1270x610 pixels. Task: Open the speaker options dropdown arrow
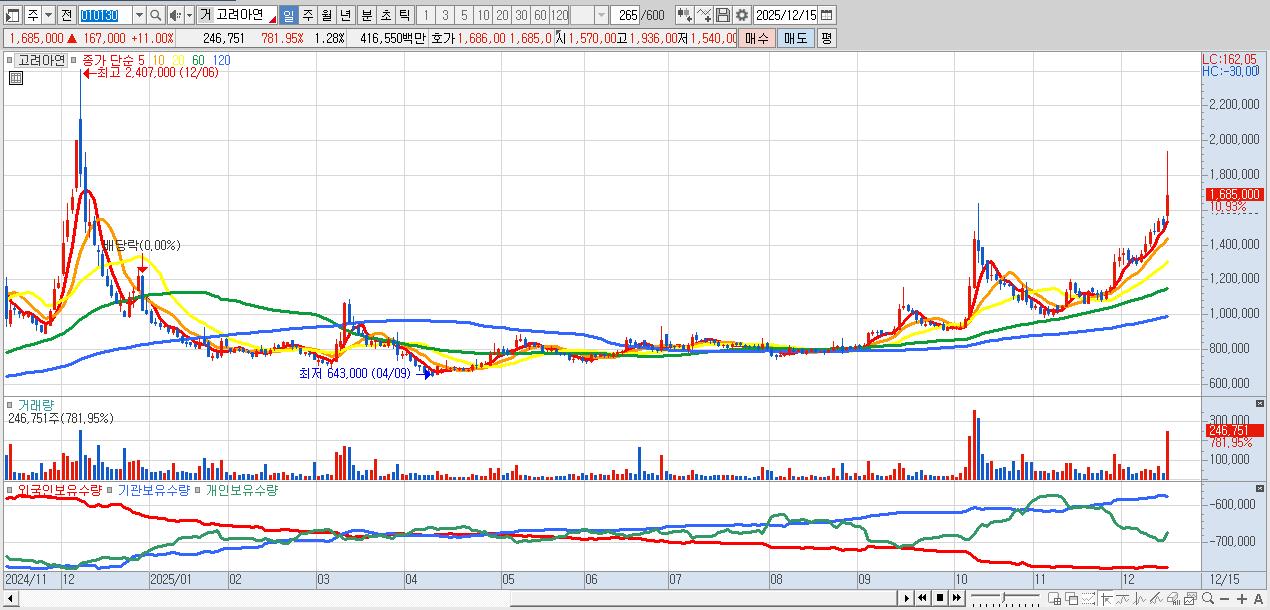pos(189,15)
